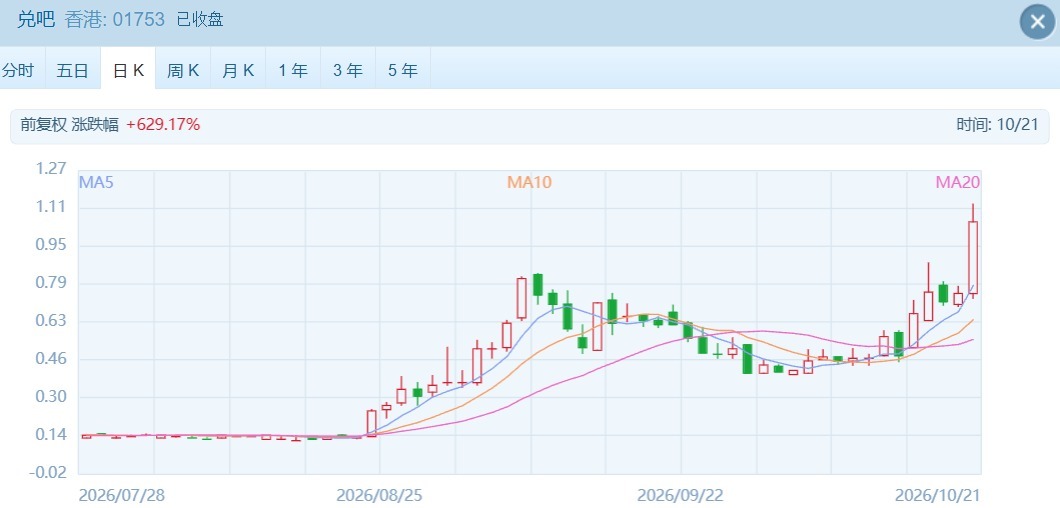The height and width of the screenshot is (508, 1060).
Task: Click the 已收盘 market status text
Action: tap(200, 20)
